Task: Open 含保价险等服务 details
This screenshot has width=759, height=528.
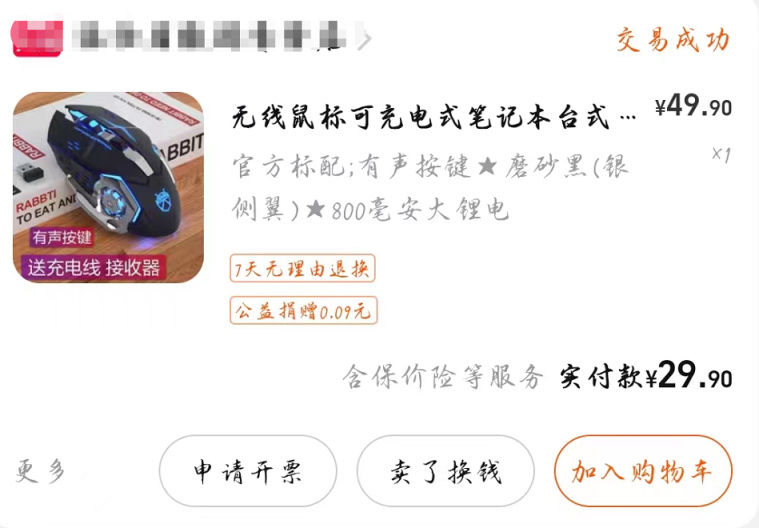Action: pos(443,377)
